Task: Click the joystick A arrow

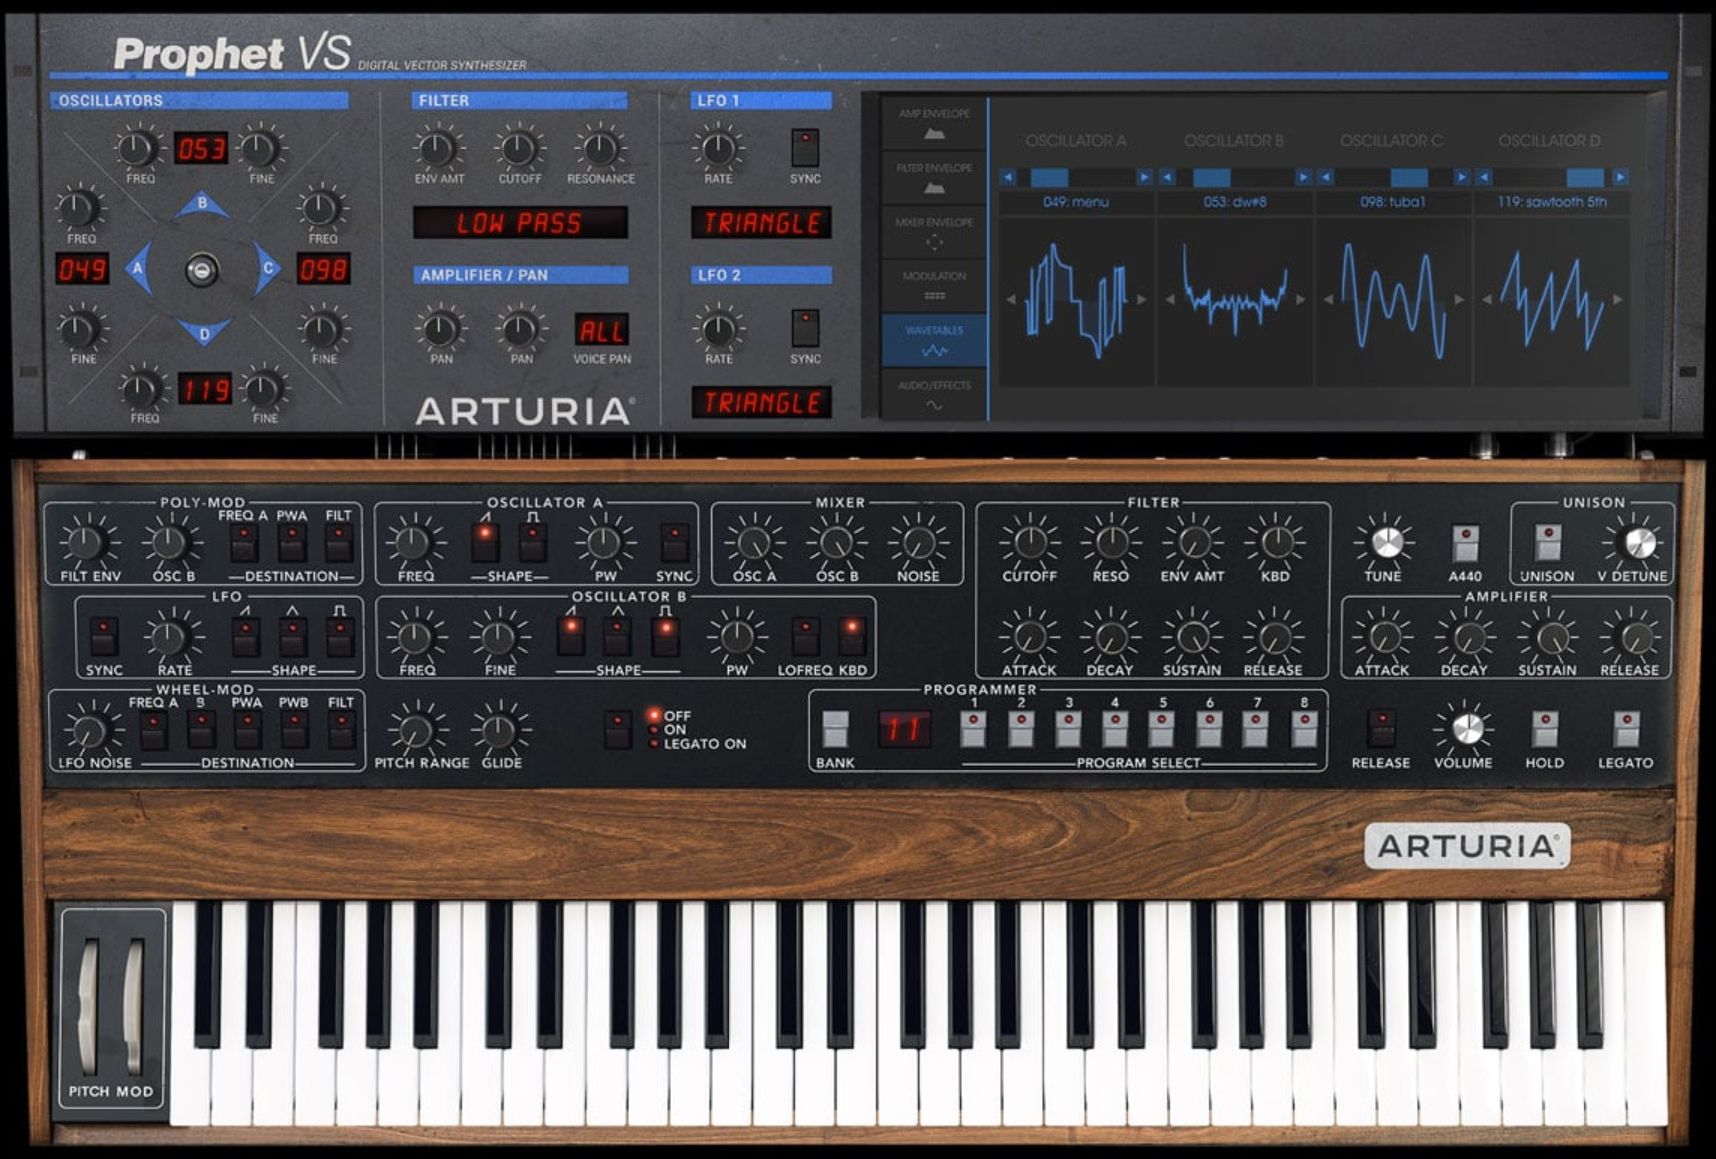Action: [138, 268]
